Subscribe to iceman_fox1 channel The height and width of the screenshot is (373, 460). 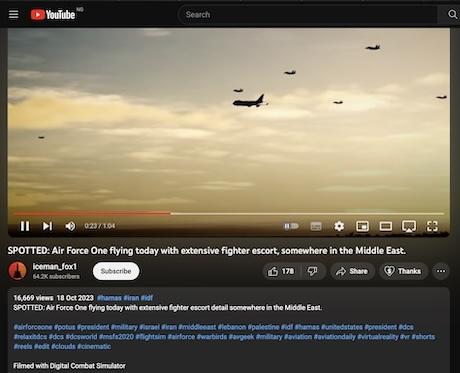pos(116,271)
